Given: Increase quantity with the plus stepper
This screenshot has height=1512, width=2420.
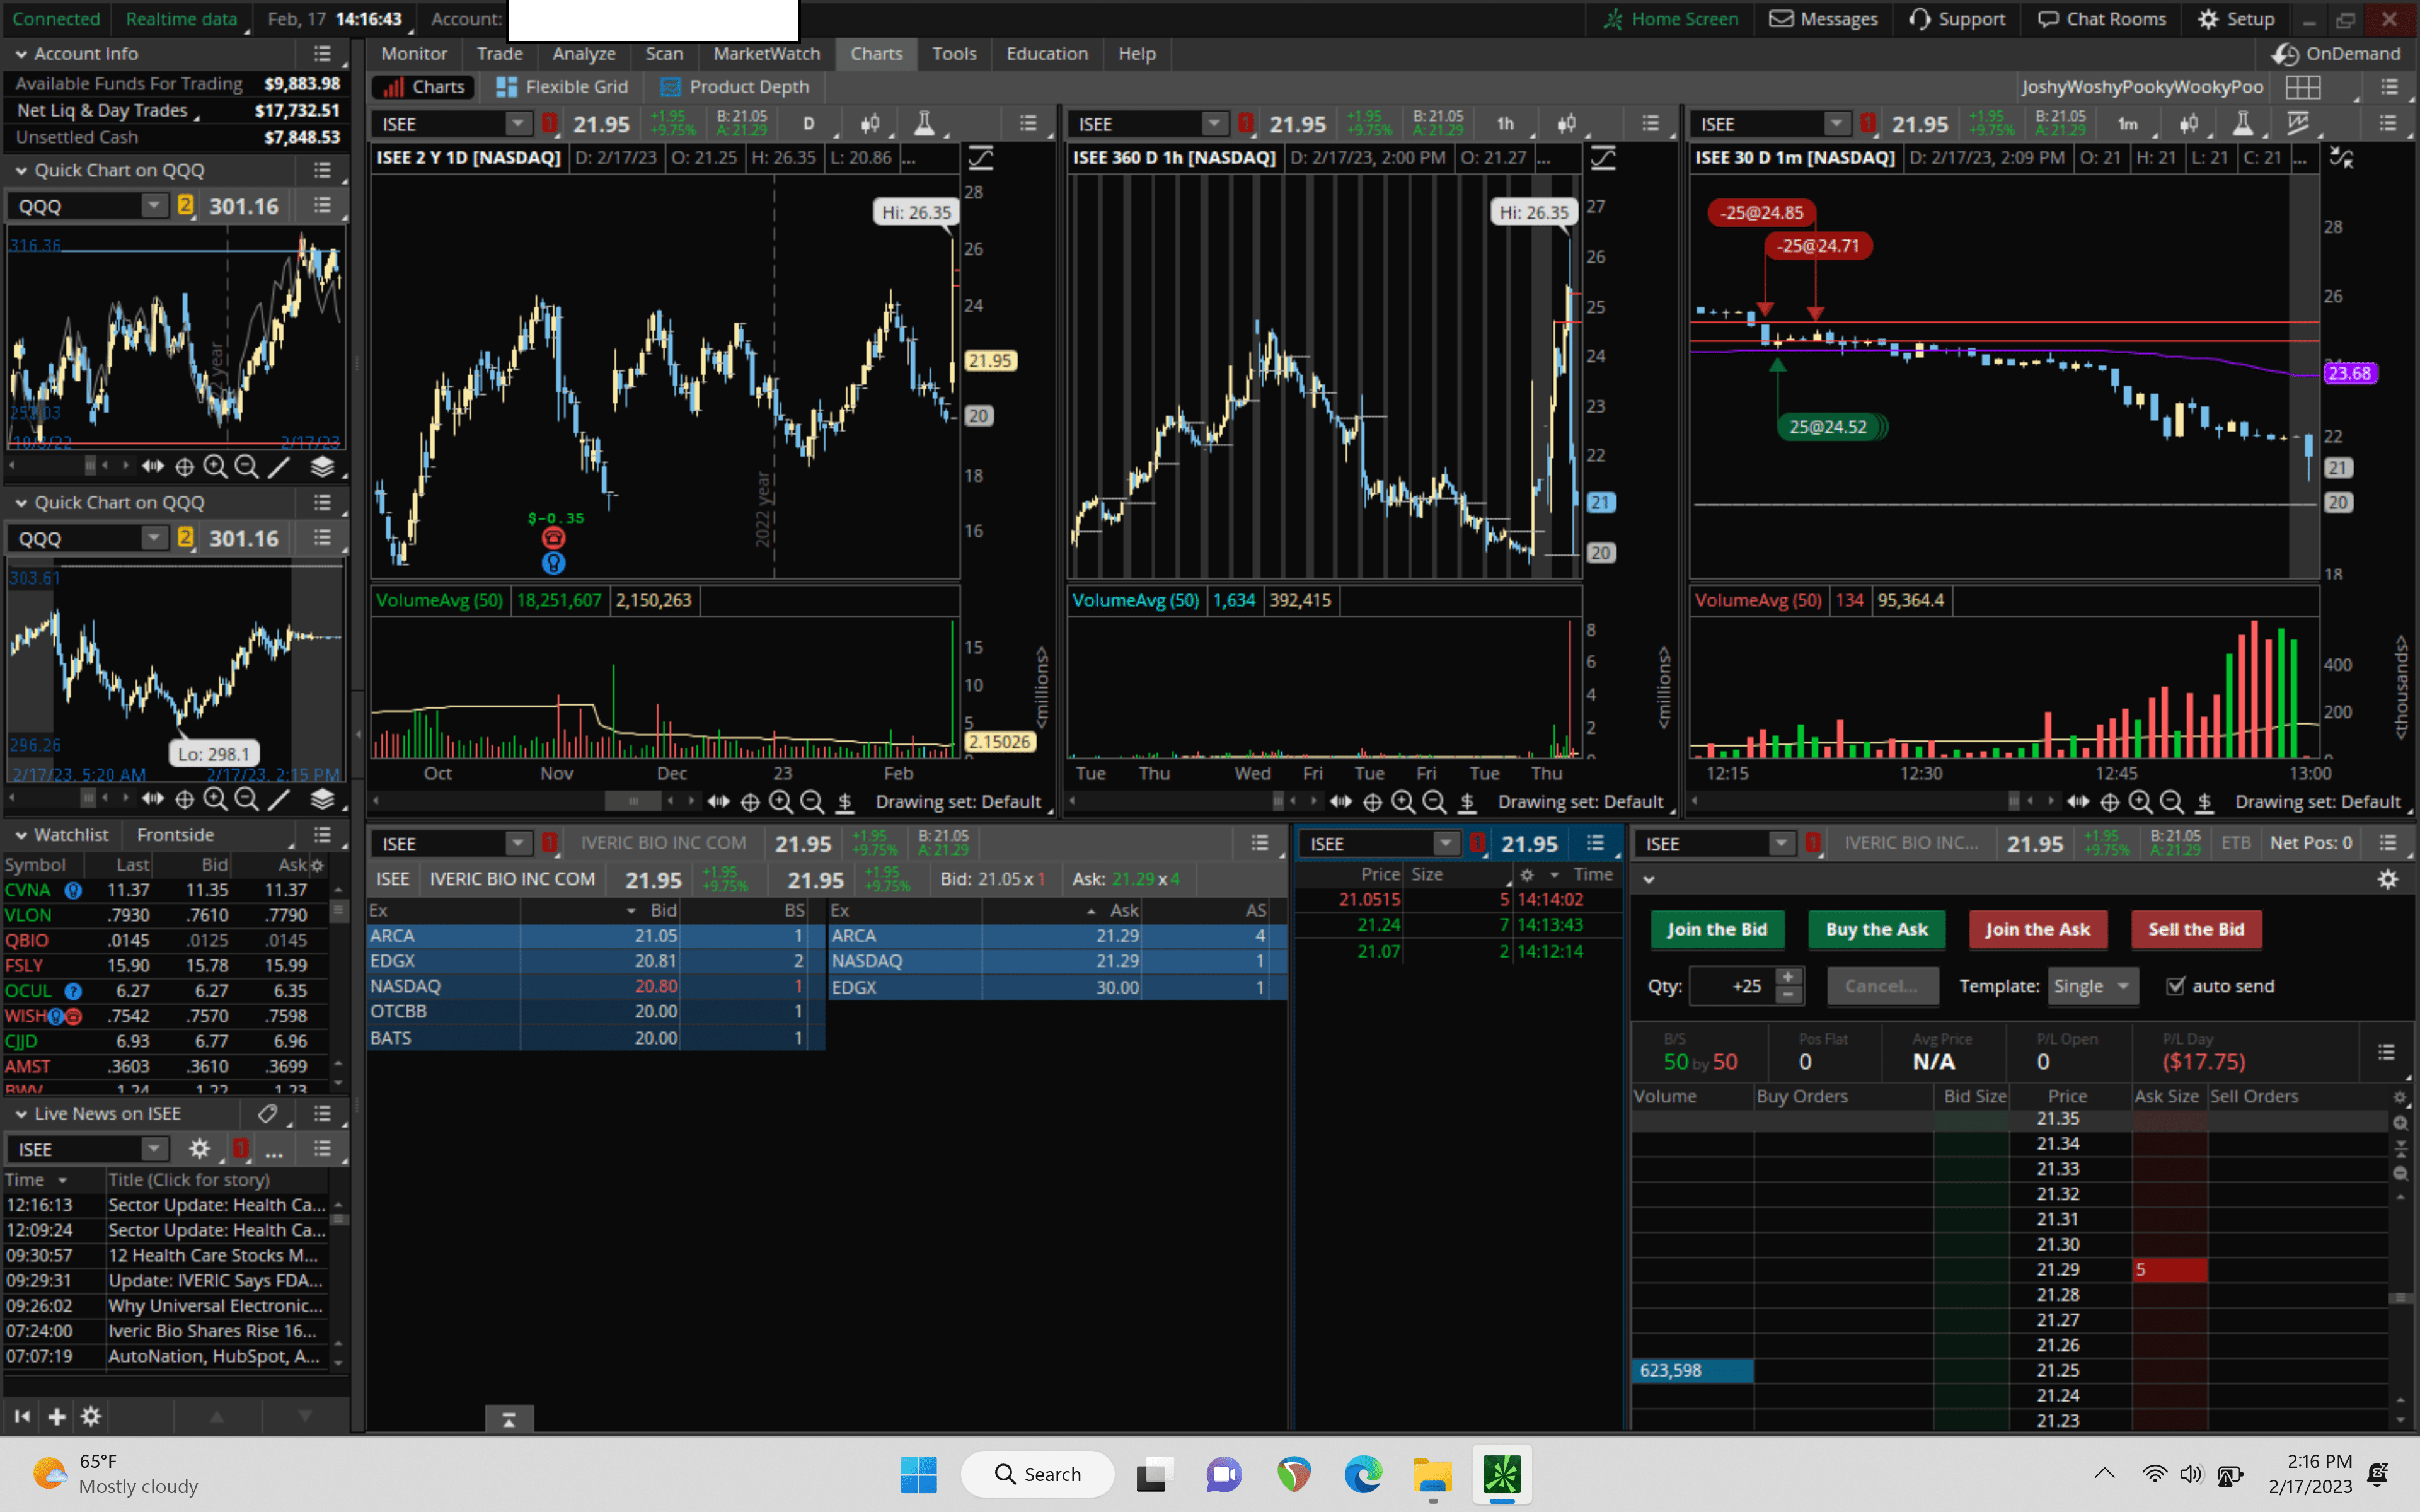Looking at the screenshot, I should [x=1788, y=977].
